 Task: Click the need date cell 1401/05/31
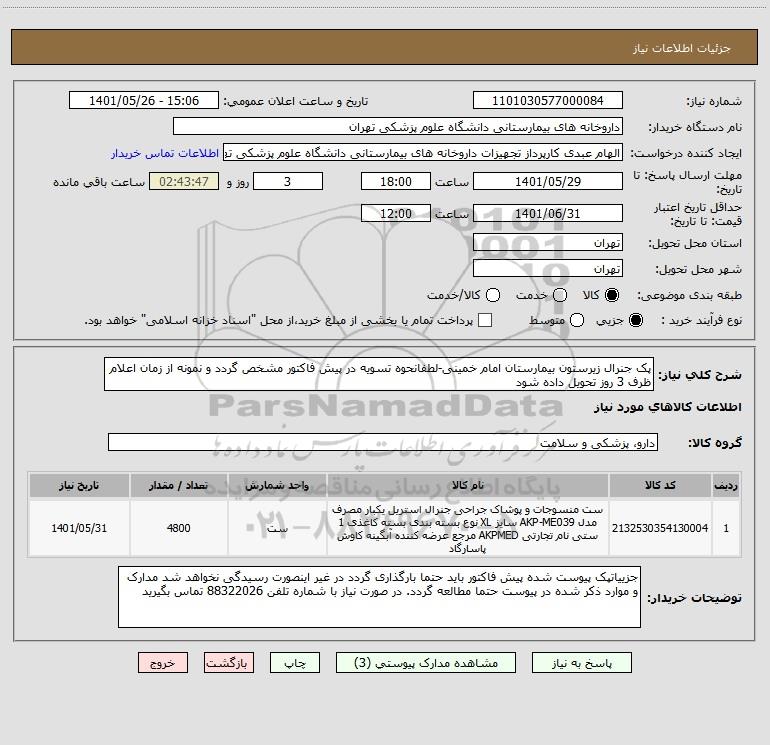79,528
